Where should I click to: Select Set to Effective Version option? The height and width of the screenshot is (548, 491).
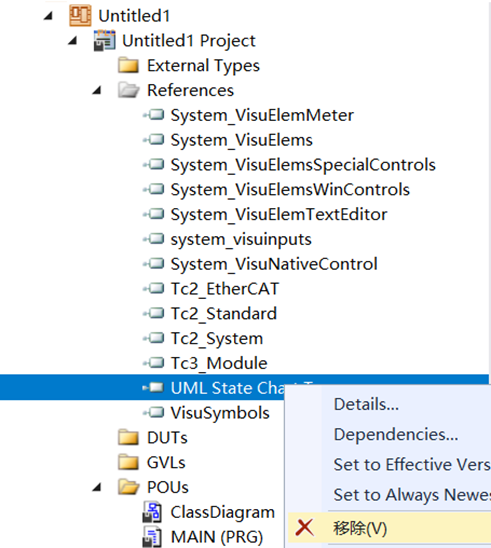click(x=412, y=464)
